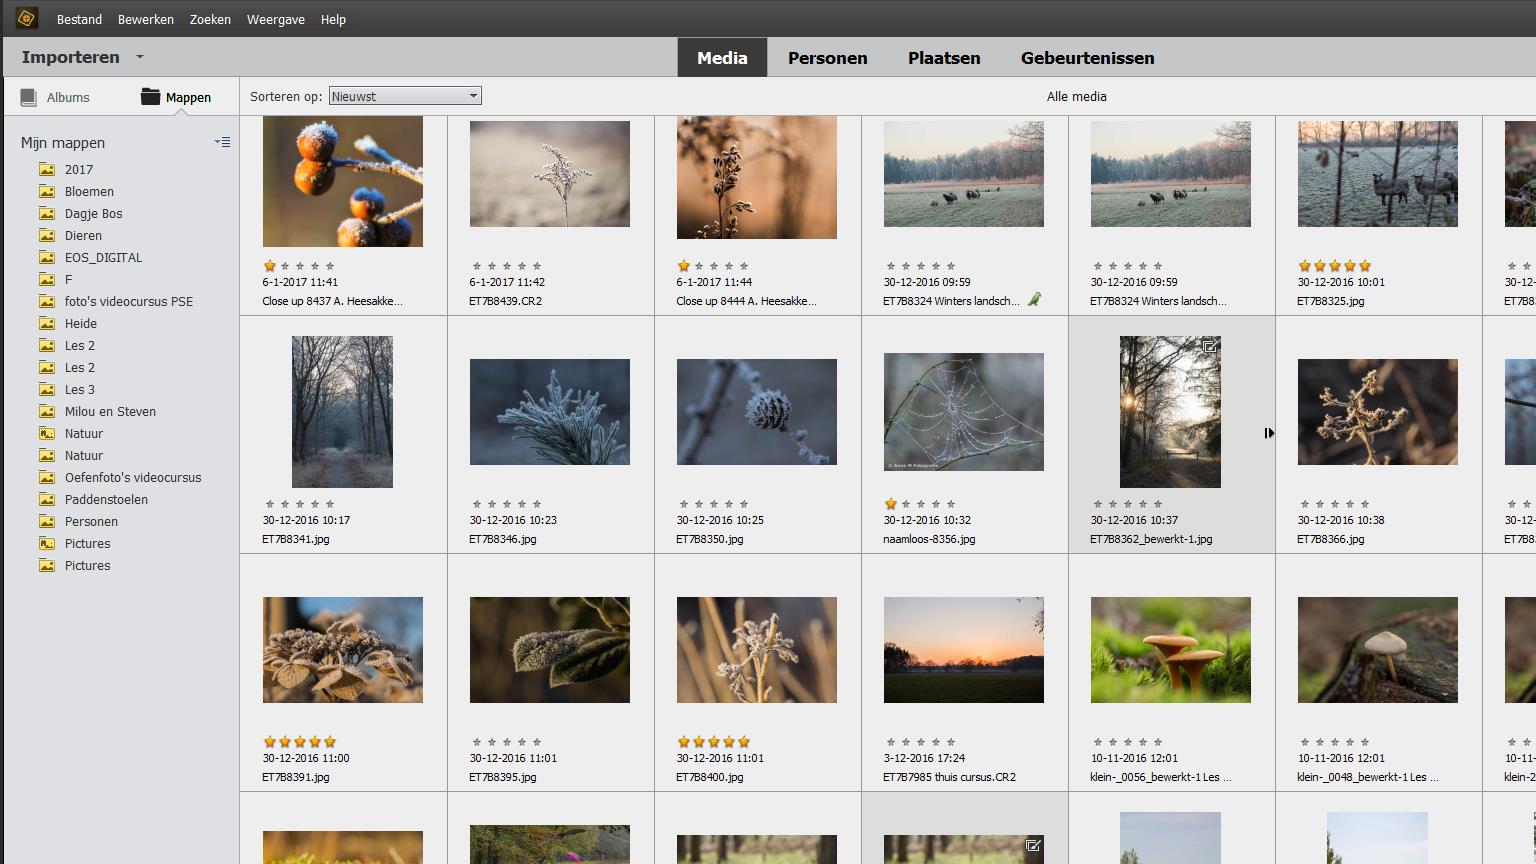The width and height of the screenshot is (1536, 864).
Task: Click the Albums panel icon
Action: click(28, 97)
